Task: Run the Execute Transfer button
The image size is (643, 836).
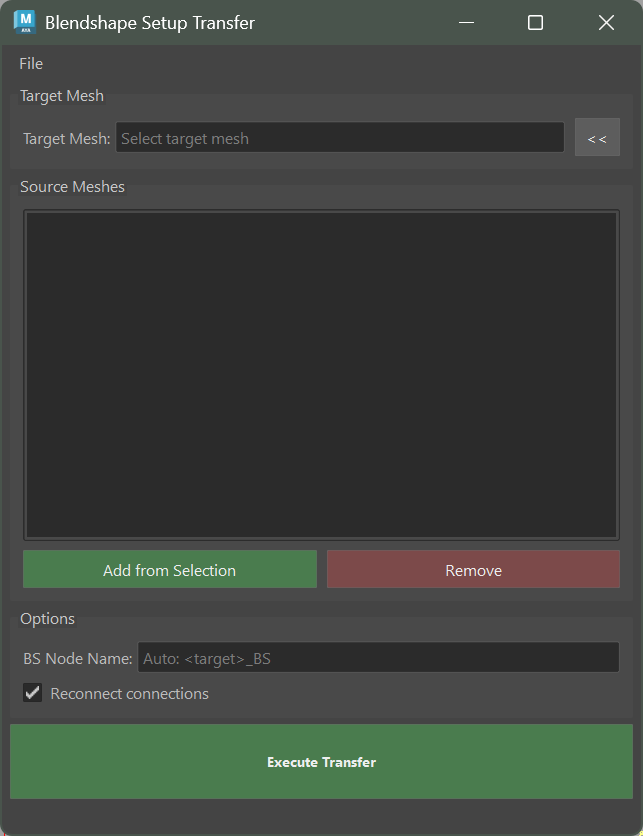Action: pyautogui.click(x=321, y=762)
